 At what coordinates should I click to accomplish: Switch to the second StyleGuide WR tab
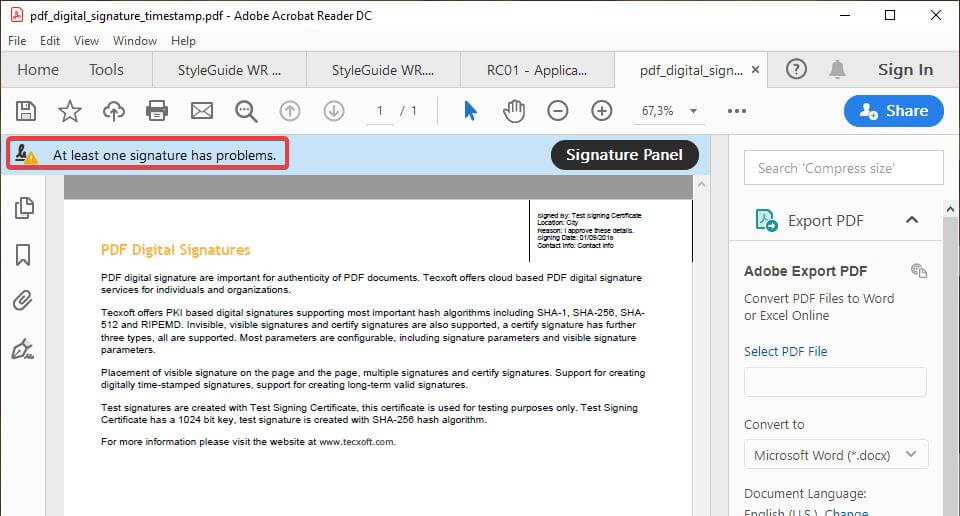[x=383, y=70]
